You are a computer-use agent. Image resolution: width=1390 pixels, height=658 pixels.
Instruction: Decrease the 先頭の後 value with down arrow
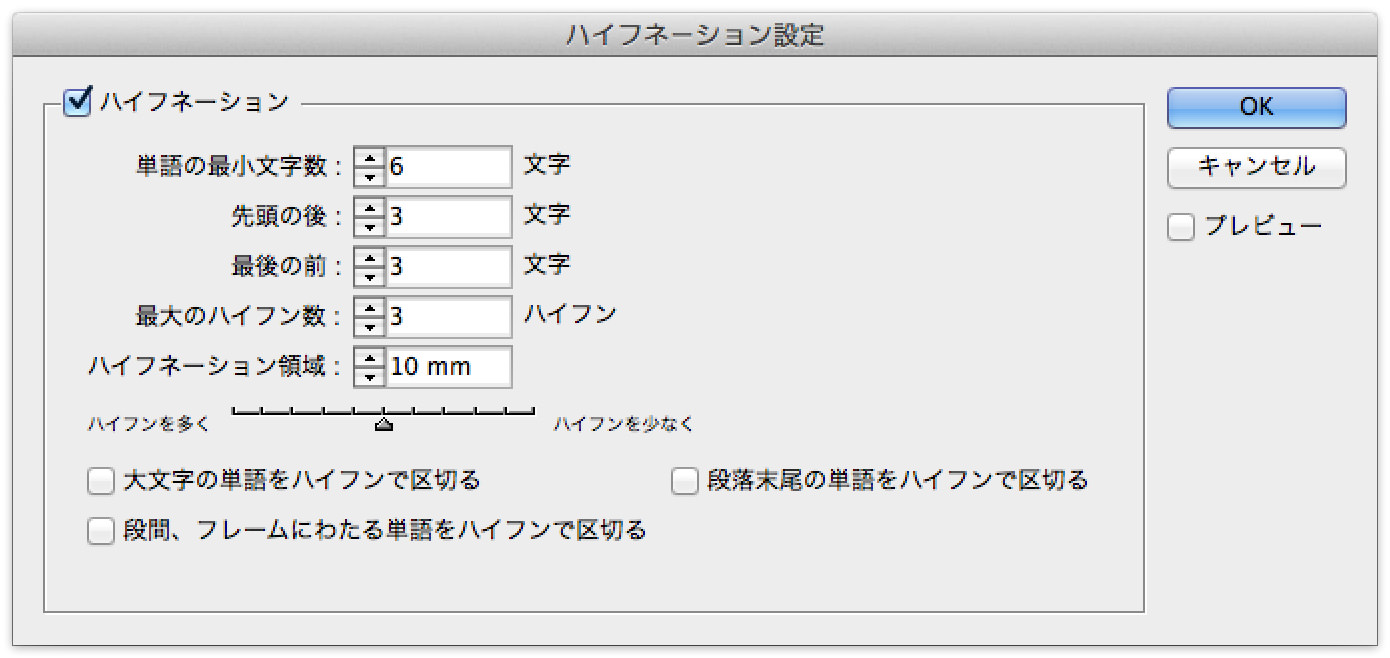(370, 226)
